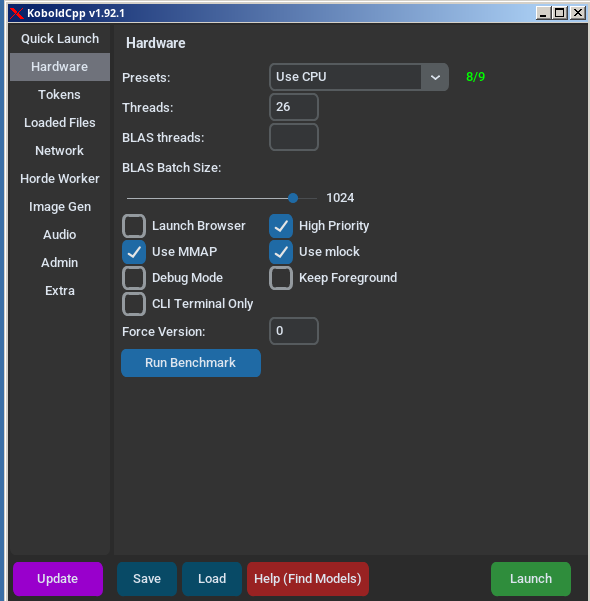The image size is (590, 601).
Task: Turn off Use mlock
Action: tap(281, 252)
